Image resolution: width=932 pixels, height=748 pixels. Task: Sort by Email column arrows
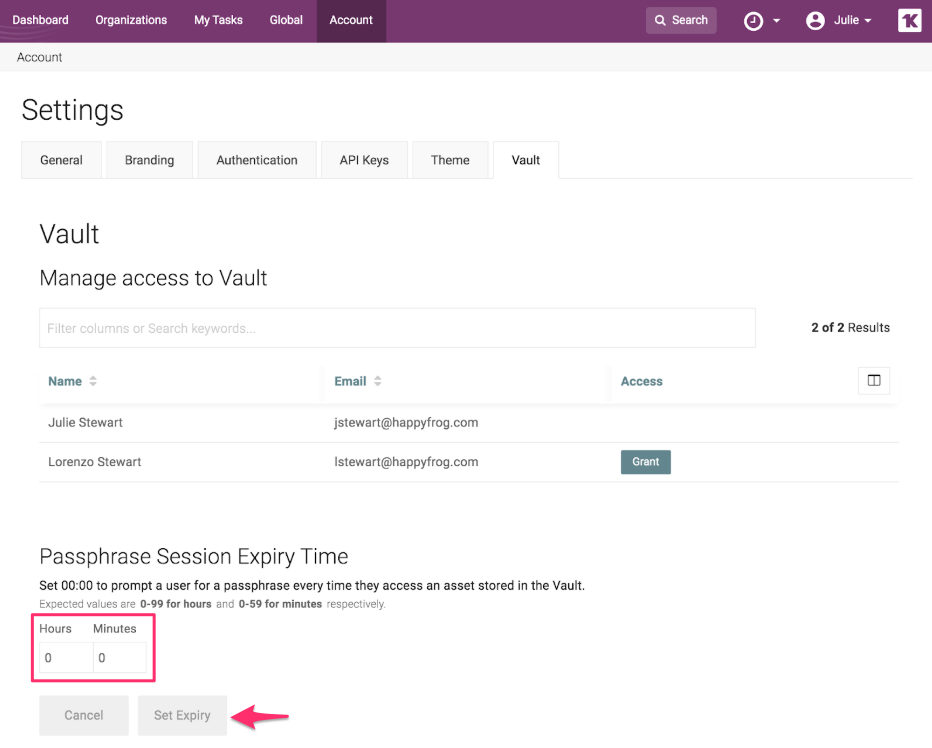pos(378,382)
